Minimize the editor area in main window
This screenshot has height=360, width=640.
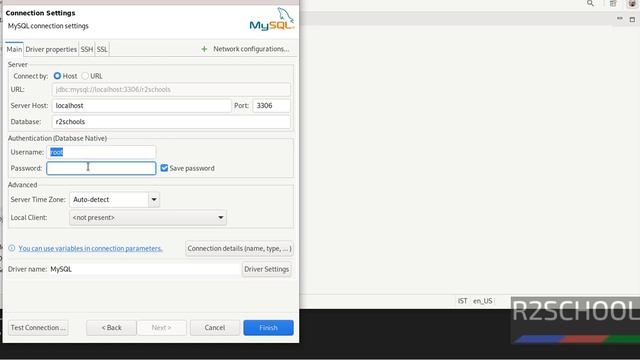click(x=620, y=19)
